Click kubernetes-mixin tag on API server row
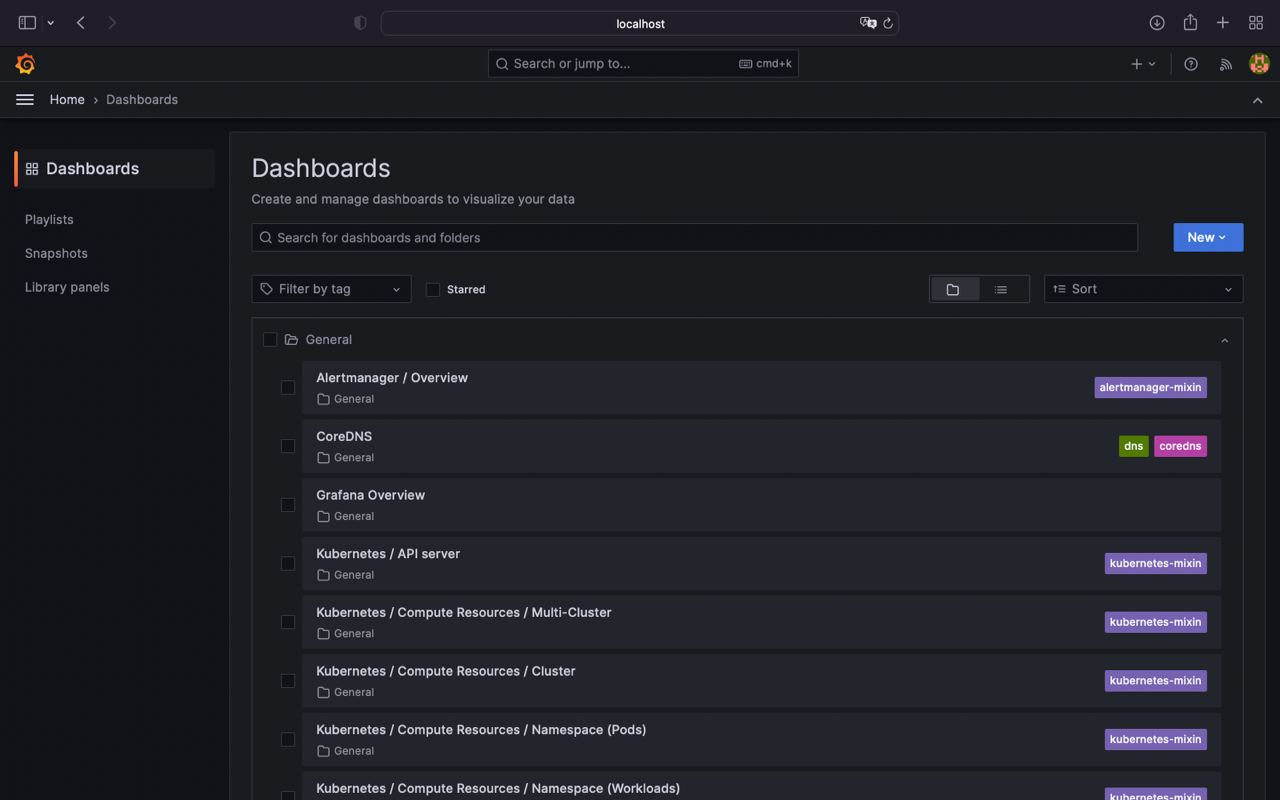Viewport: 1280px width, 800px height. click(x=1155, y=563)
